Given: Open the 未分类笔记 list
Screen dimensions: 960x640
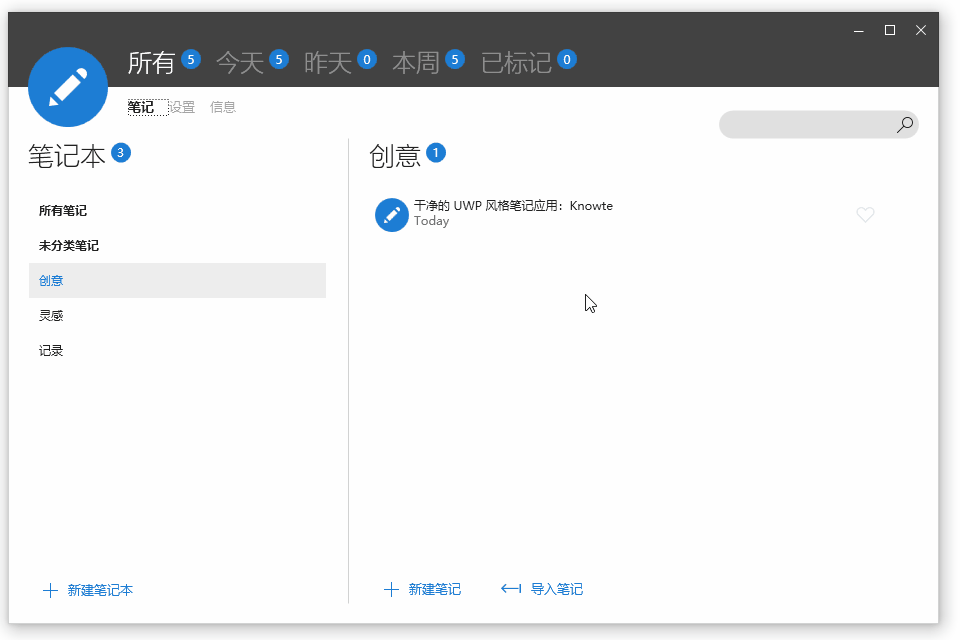Looking at the screenshot, I should 67,245.
